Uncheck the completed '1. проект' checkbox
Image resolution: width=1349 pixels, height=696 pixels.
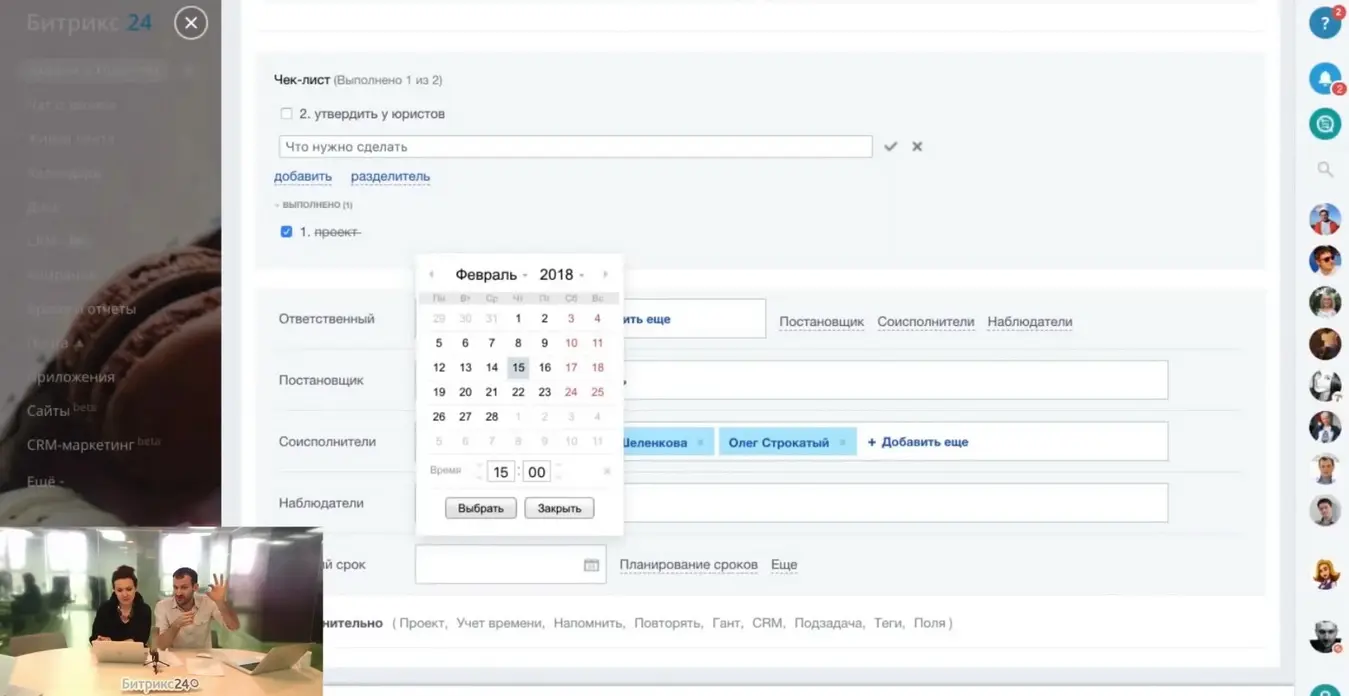pyautogui.click(x=287, y=232)
